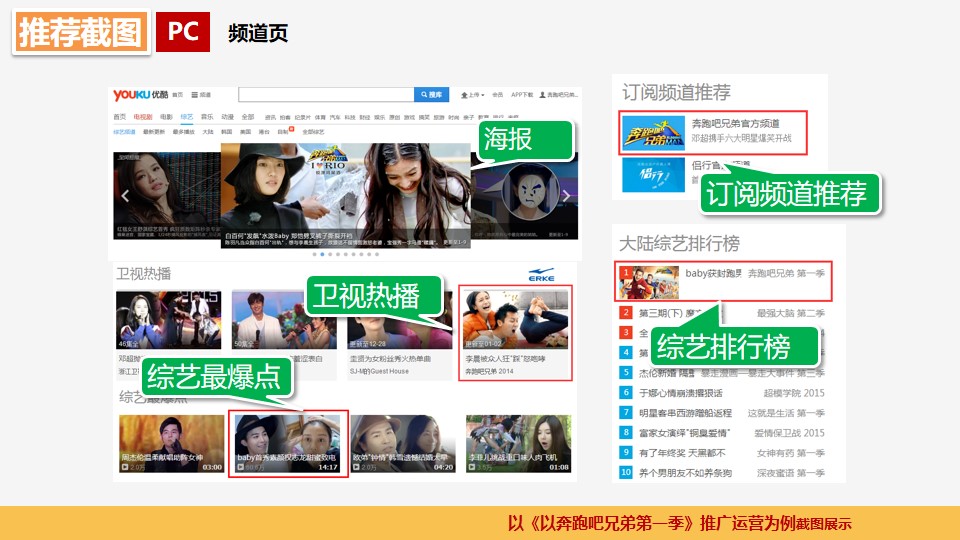Click the title 李晨被众人狂“踩”怒咆哮

click(x=505, y=359)
